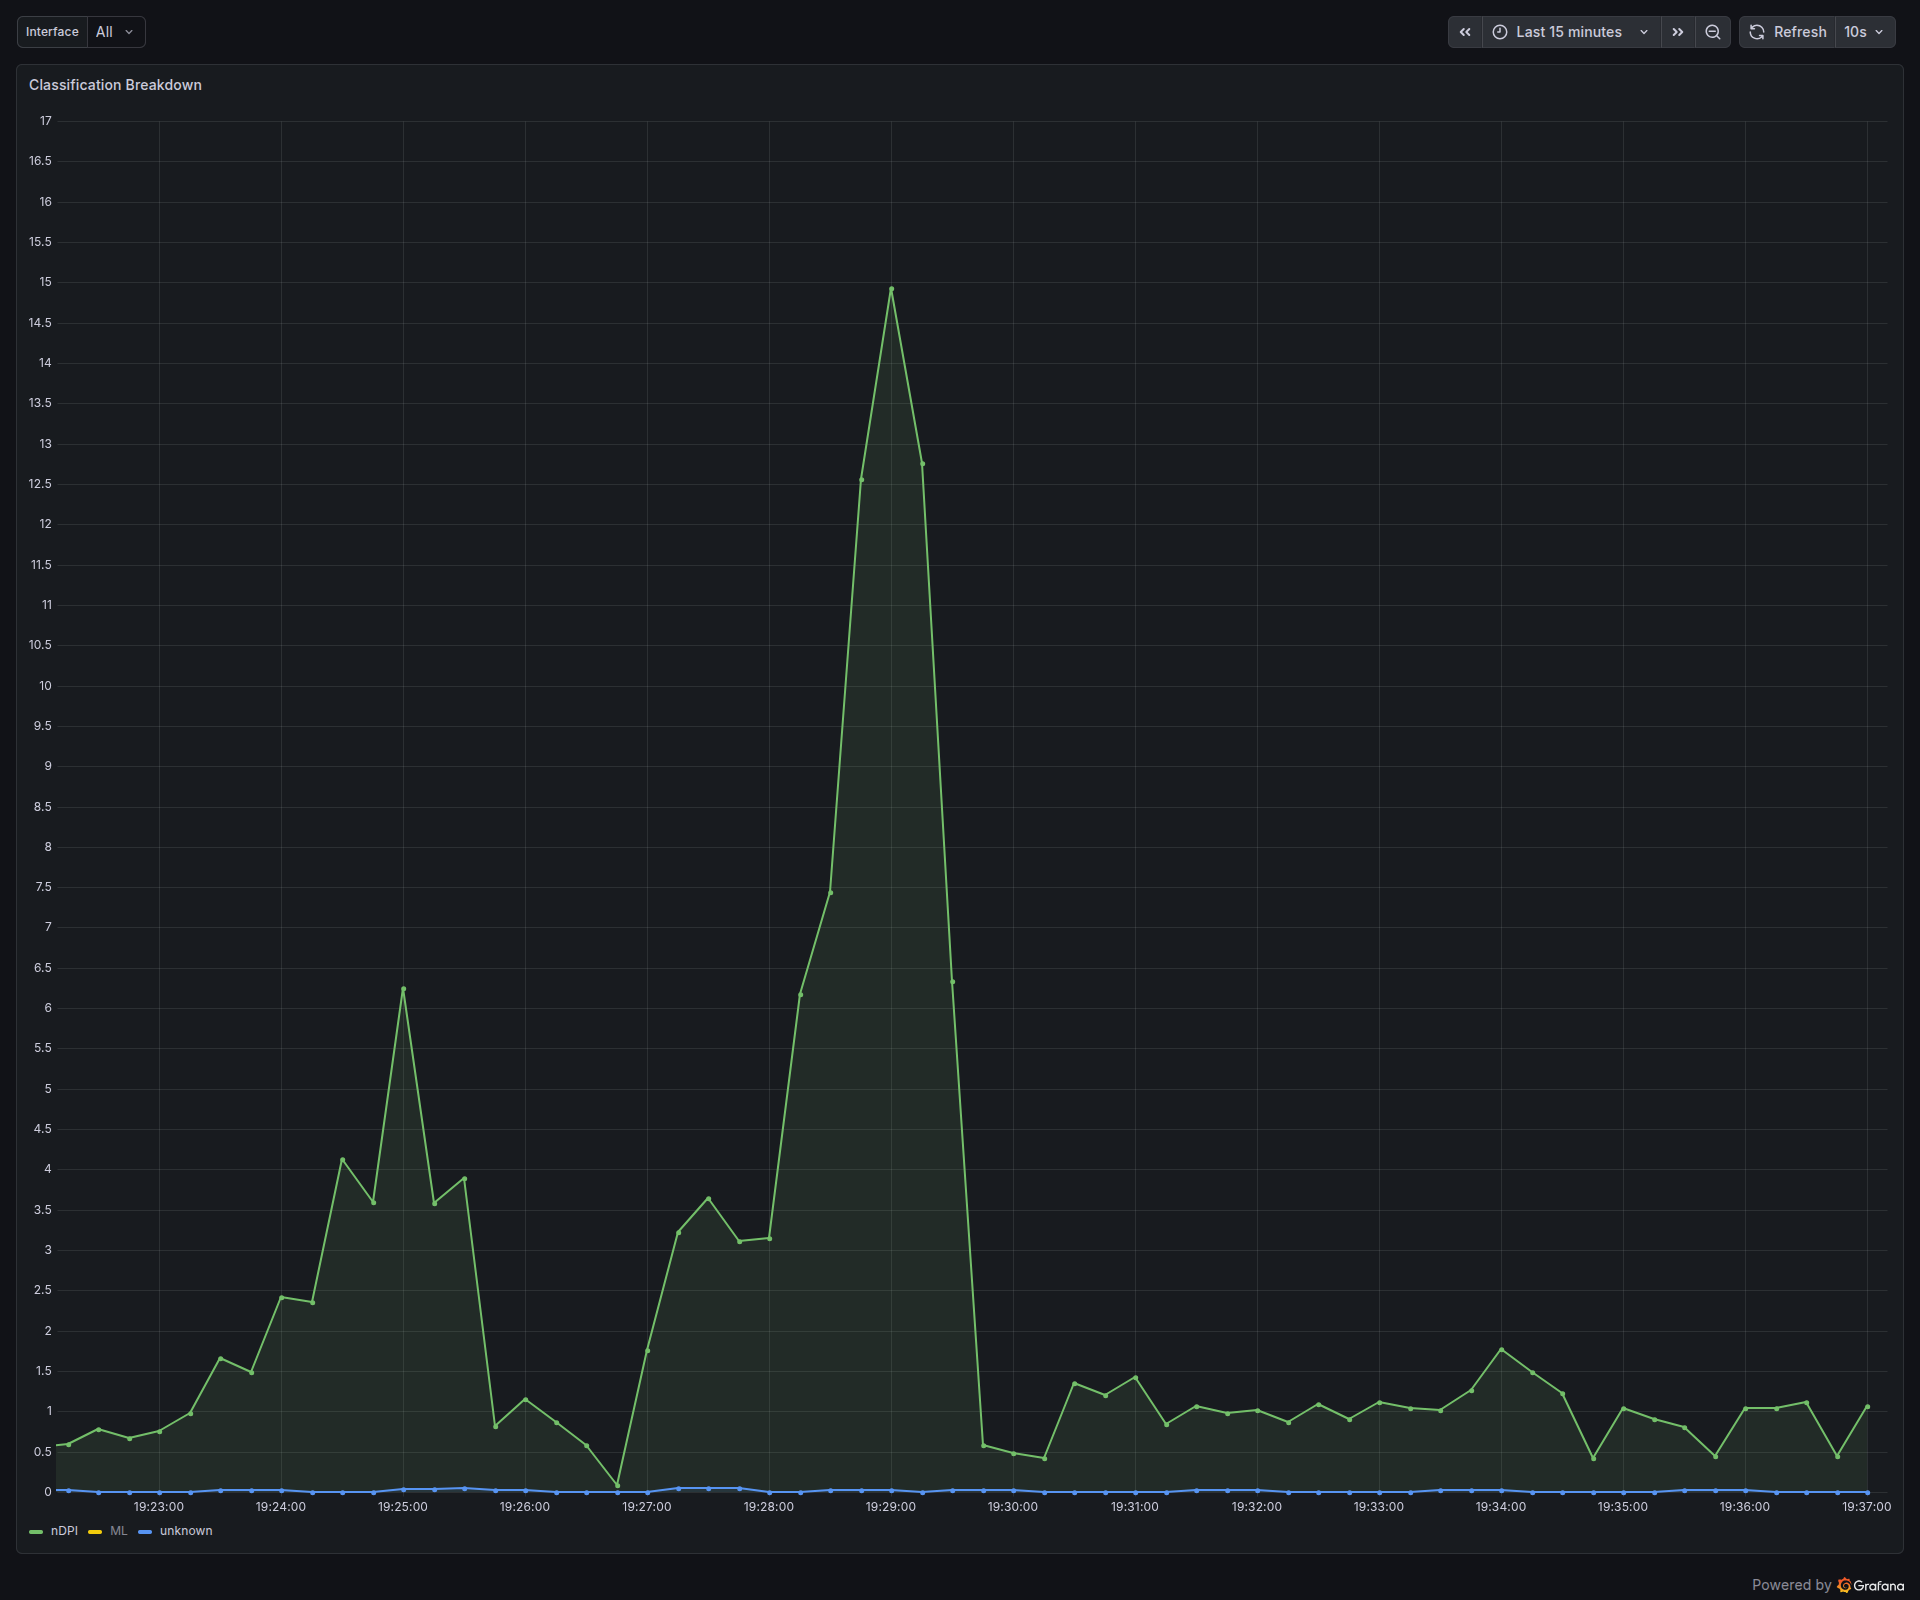
Task: Toggle the unknown series off
Action: (187, 1531)
